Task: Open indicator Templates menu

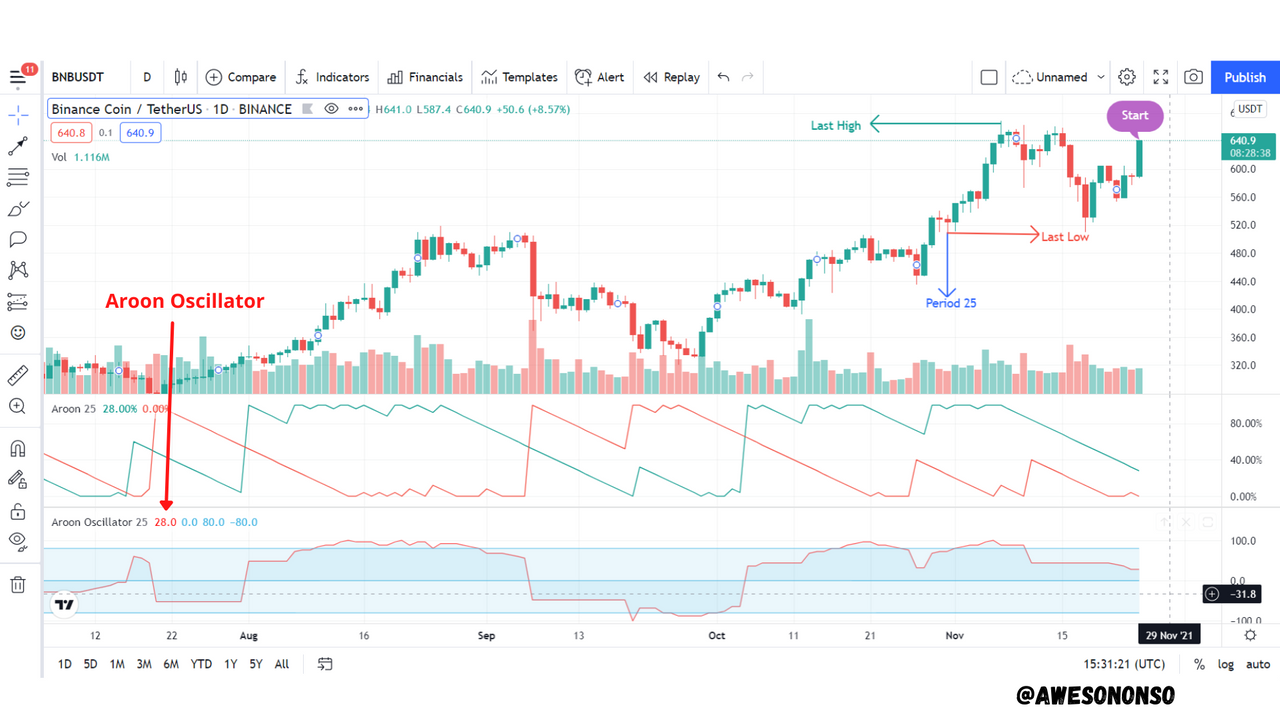Action: 519,77
